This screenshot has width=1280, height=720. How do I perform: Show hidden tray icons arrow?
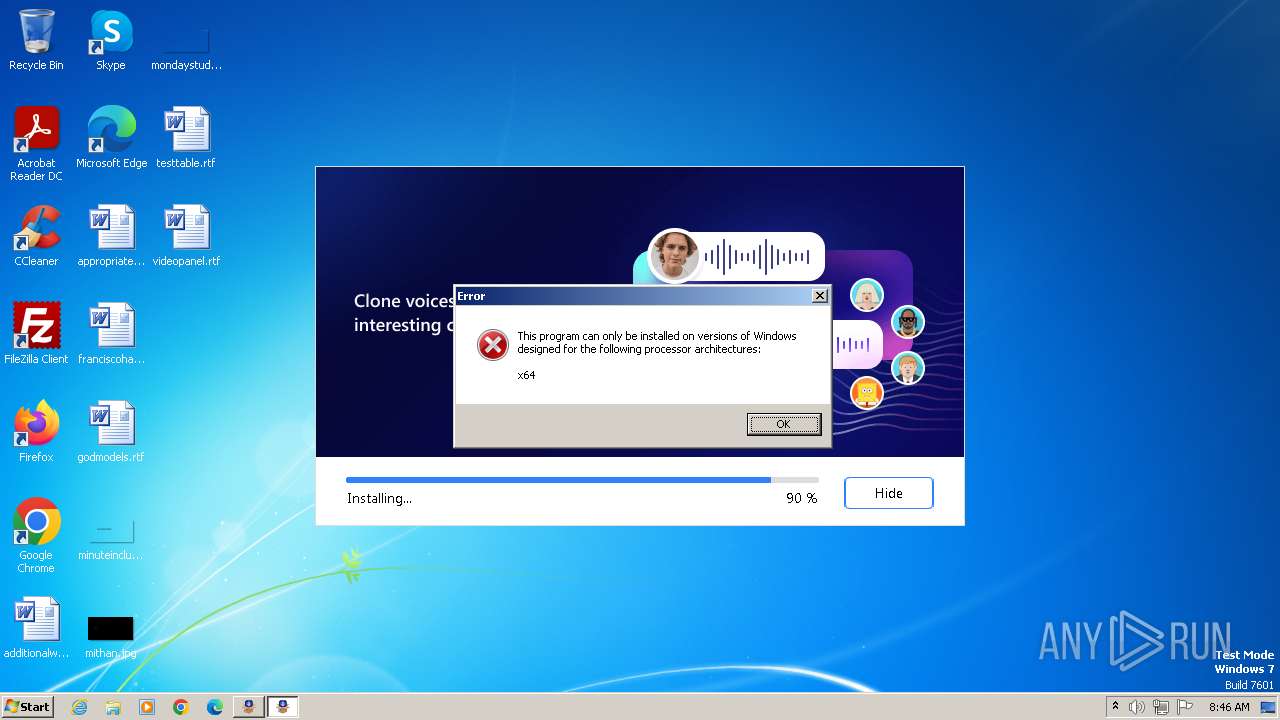1115,707
